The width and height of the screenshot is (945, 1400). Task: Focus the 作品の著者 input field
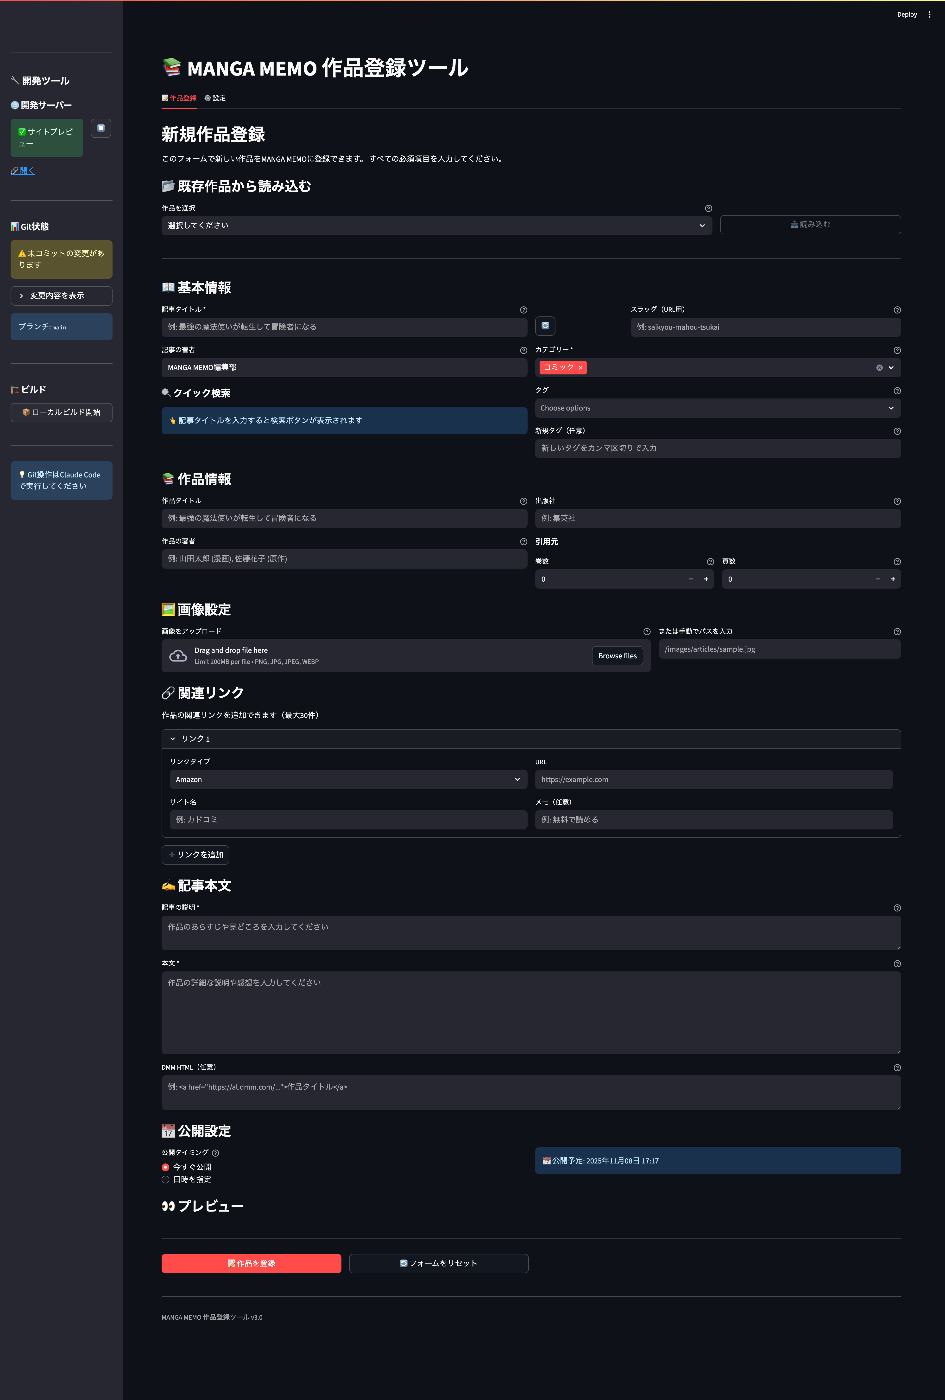[x=345, y=558]
